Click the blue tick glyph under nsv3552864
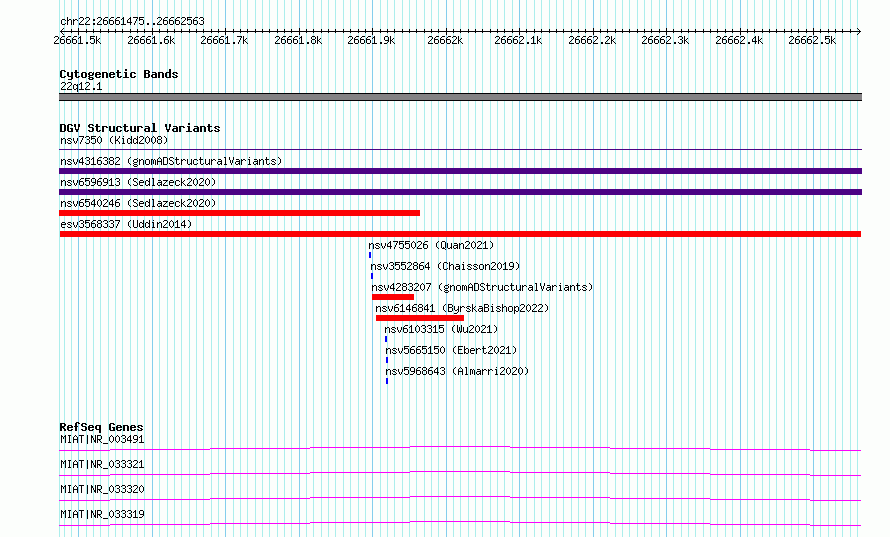 point(372,276)
